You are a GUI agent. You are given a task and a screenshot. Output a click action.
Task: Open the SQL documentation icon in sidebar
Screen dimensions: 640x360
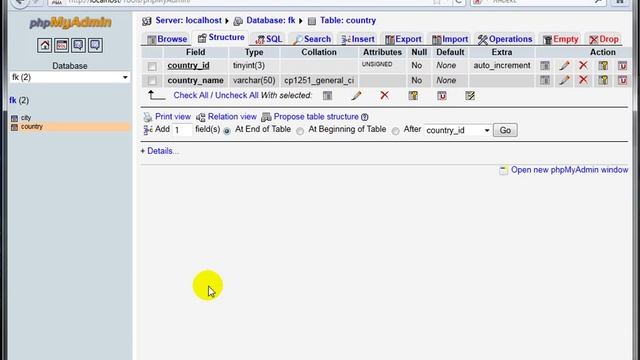(95, 45)
